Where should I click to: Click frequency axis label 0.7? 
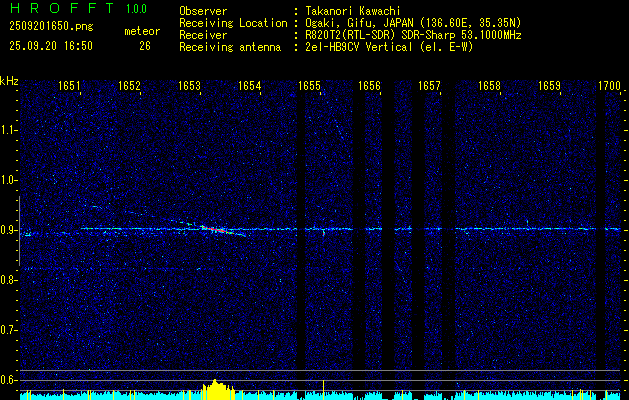(x=8, y=330)
